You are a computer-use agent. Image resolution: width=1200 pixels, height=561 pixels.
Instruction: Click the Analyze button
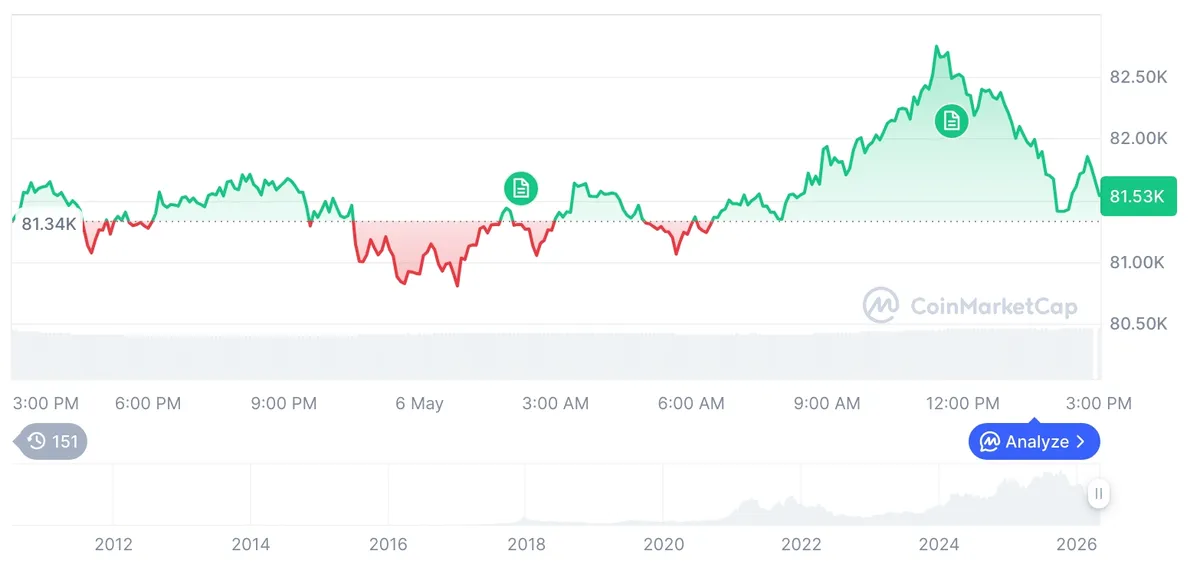pos(1034,441)
